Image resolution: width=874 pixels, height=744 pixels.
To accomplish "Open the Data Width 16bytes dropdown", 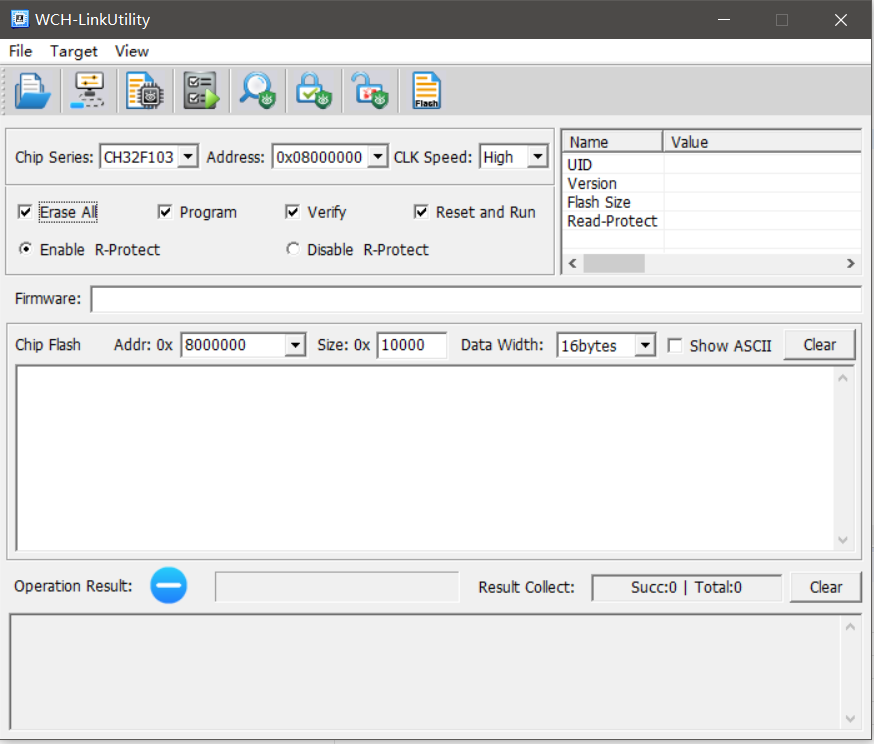I will (645, 345).
